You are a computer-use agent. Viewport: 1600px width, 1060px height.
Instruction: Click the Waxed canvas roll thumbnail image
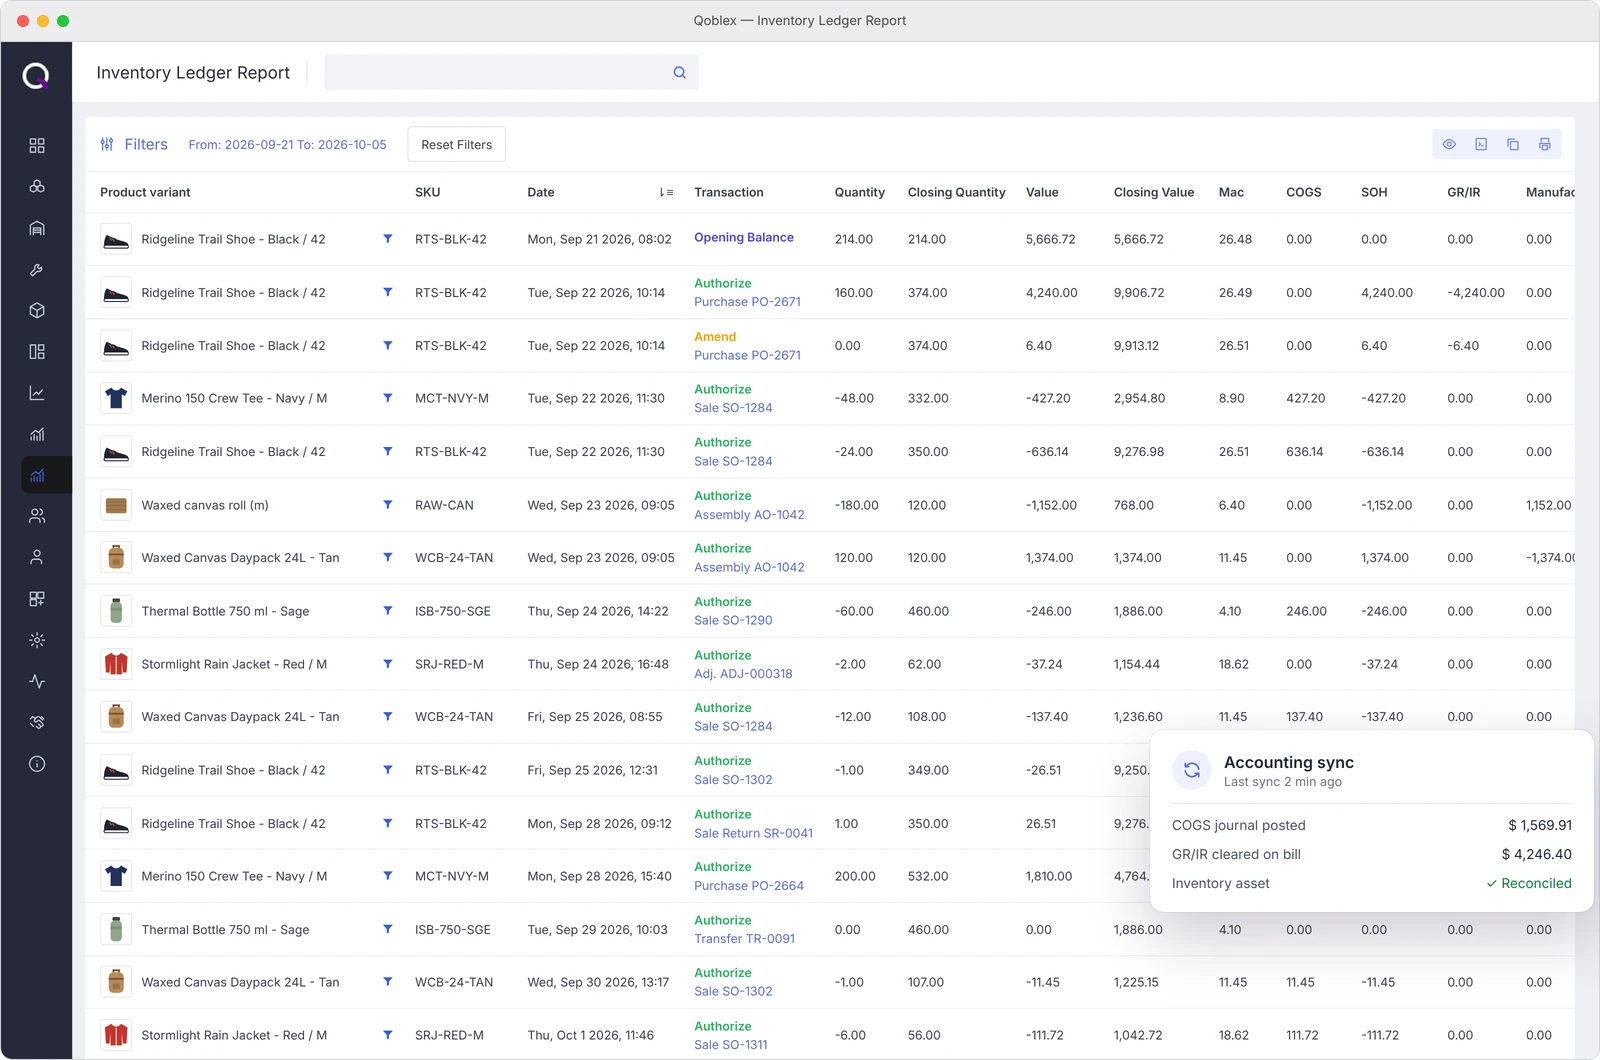tap(116, 505)
